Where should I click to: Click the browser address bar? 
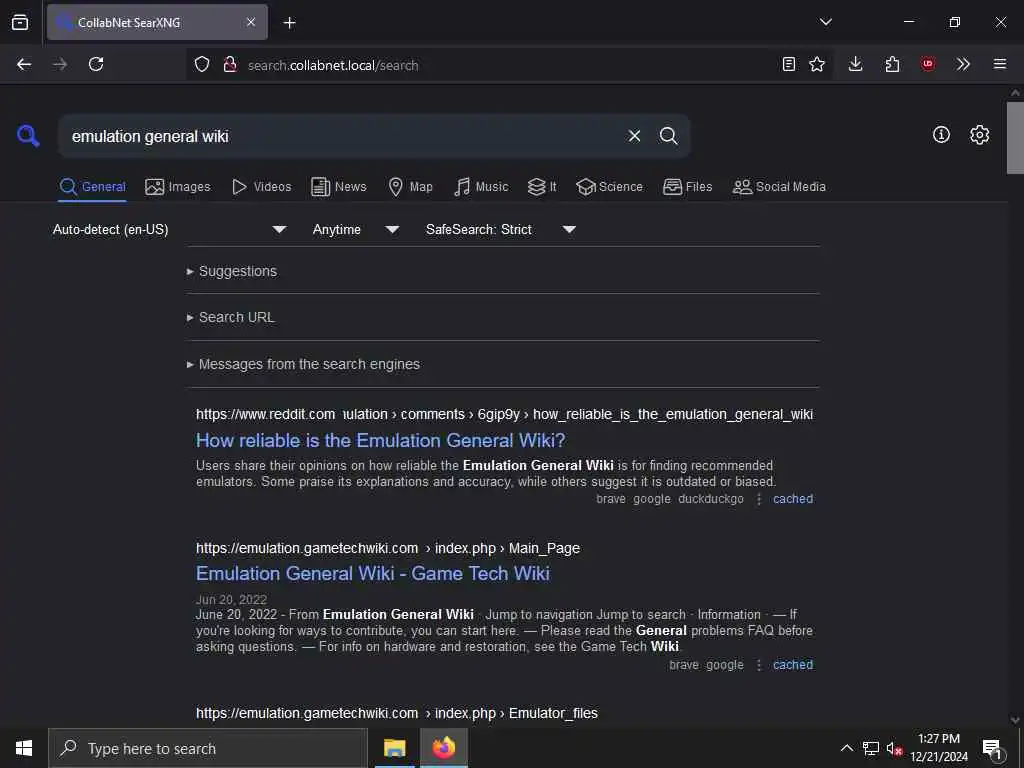[x=509, y=65]
